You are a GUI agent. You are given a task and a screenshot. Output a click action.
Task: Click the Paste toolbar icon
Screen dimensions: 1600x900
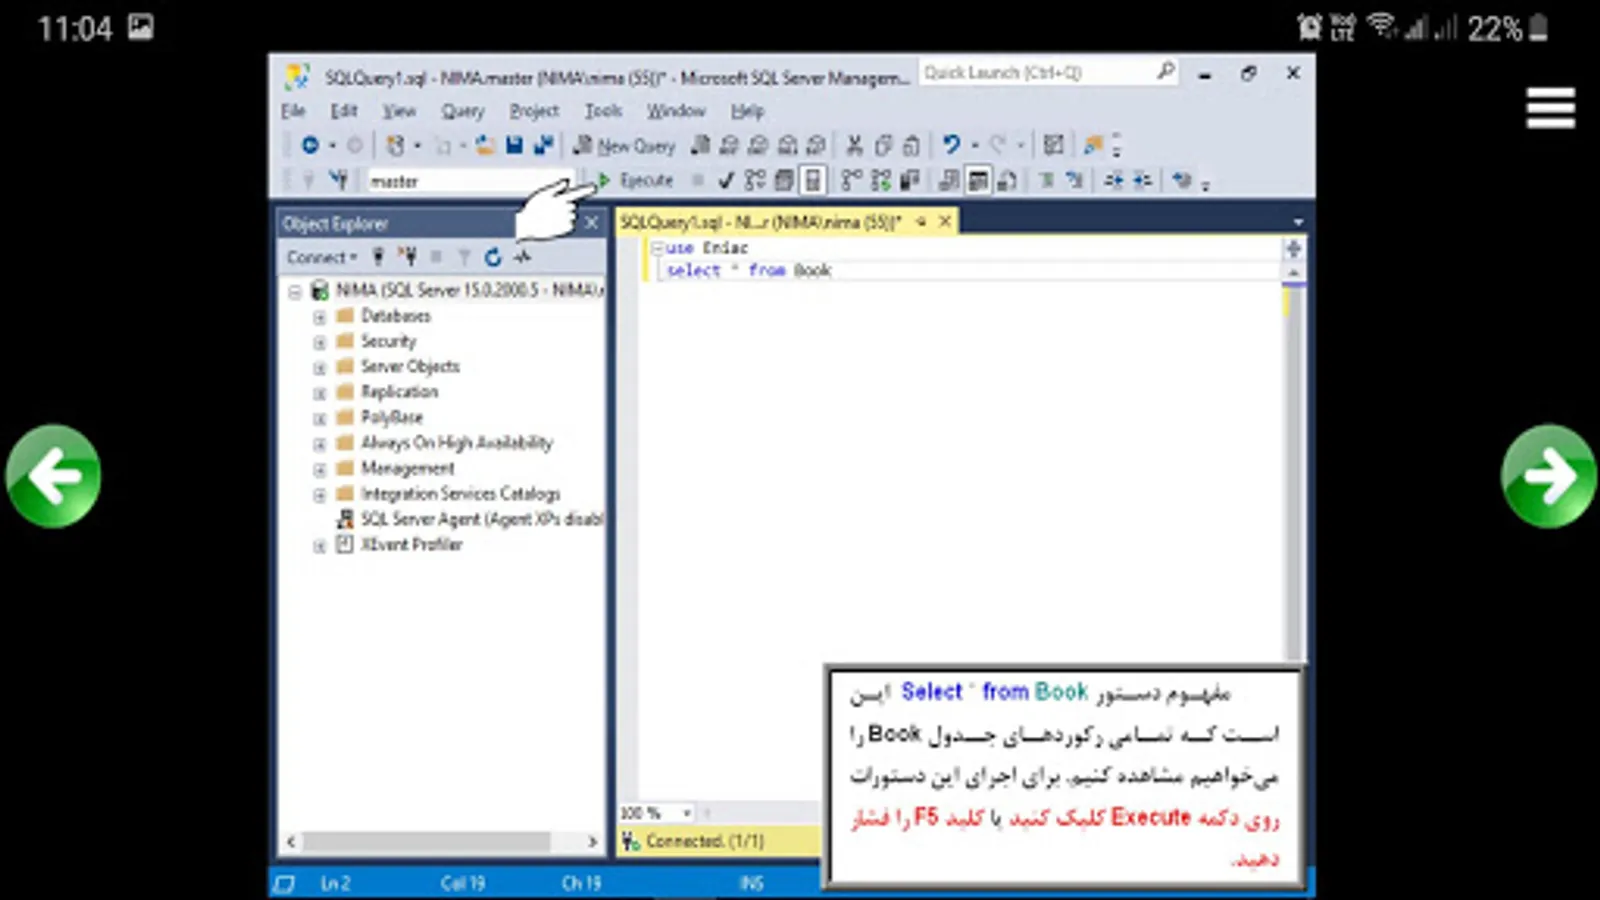pos(911,146)
